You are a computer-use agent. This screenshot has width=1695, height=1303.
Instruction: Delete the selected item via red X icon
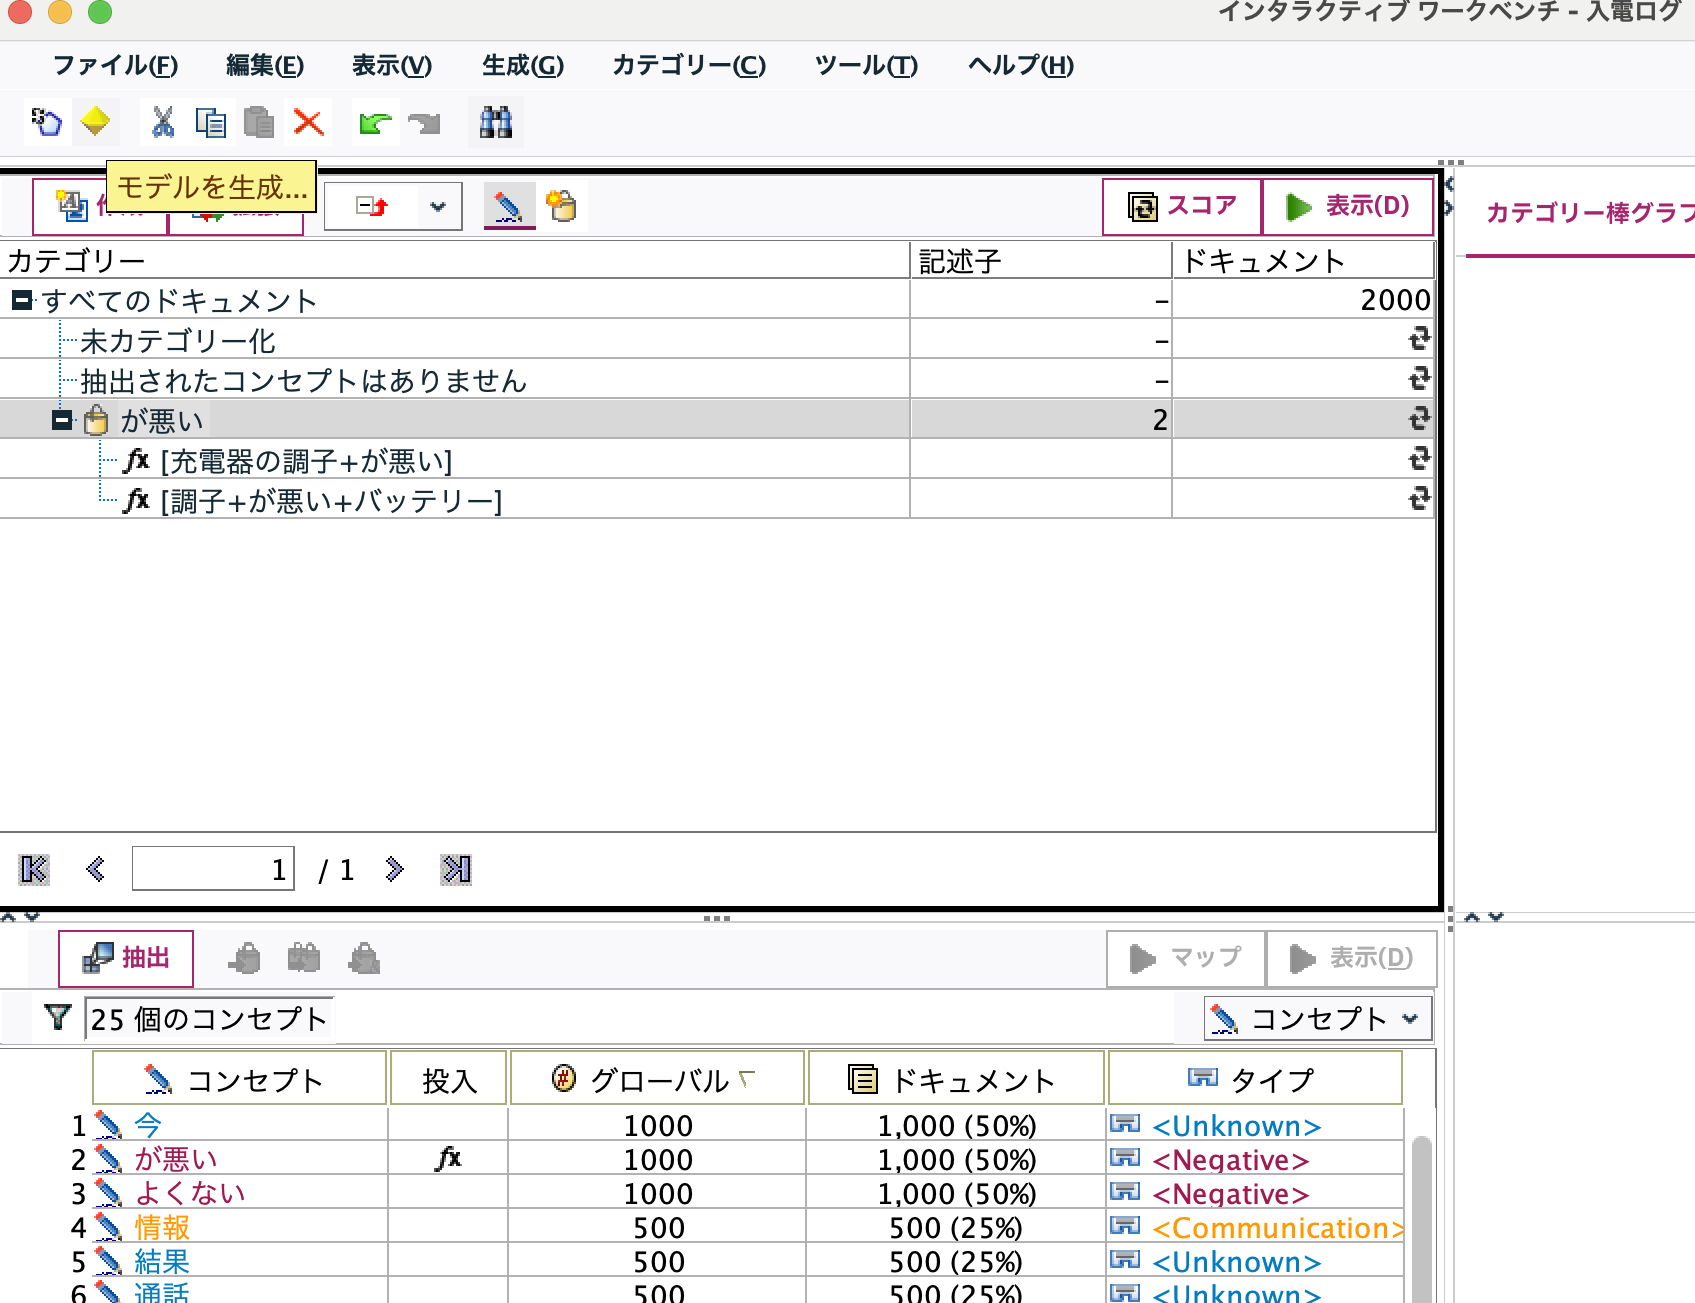point(307,121)
